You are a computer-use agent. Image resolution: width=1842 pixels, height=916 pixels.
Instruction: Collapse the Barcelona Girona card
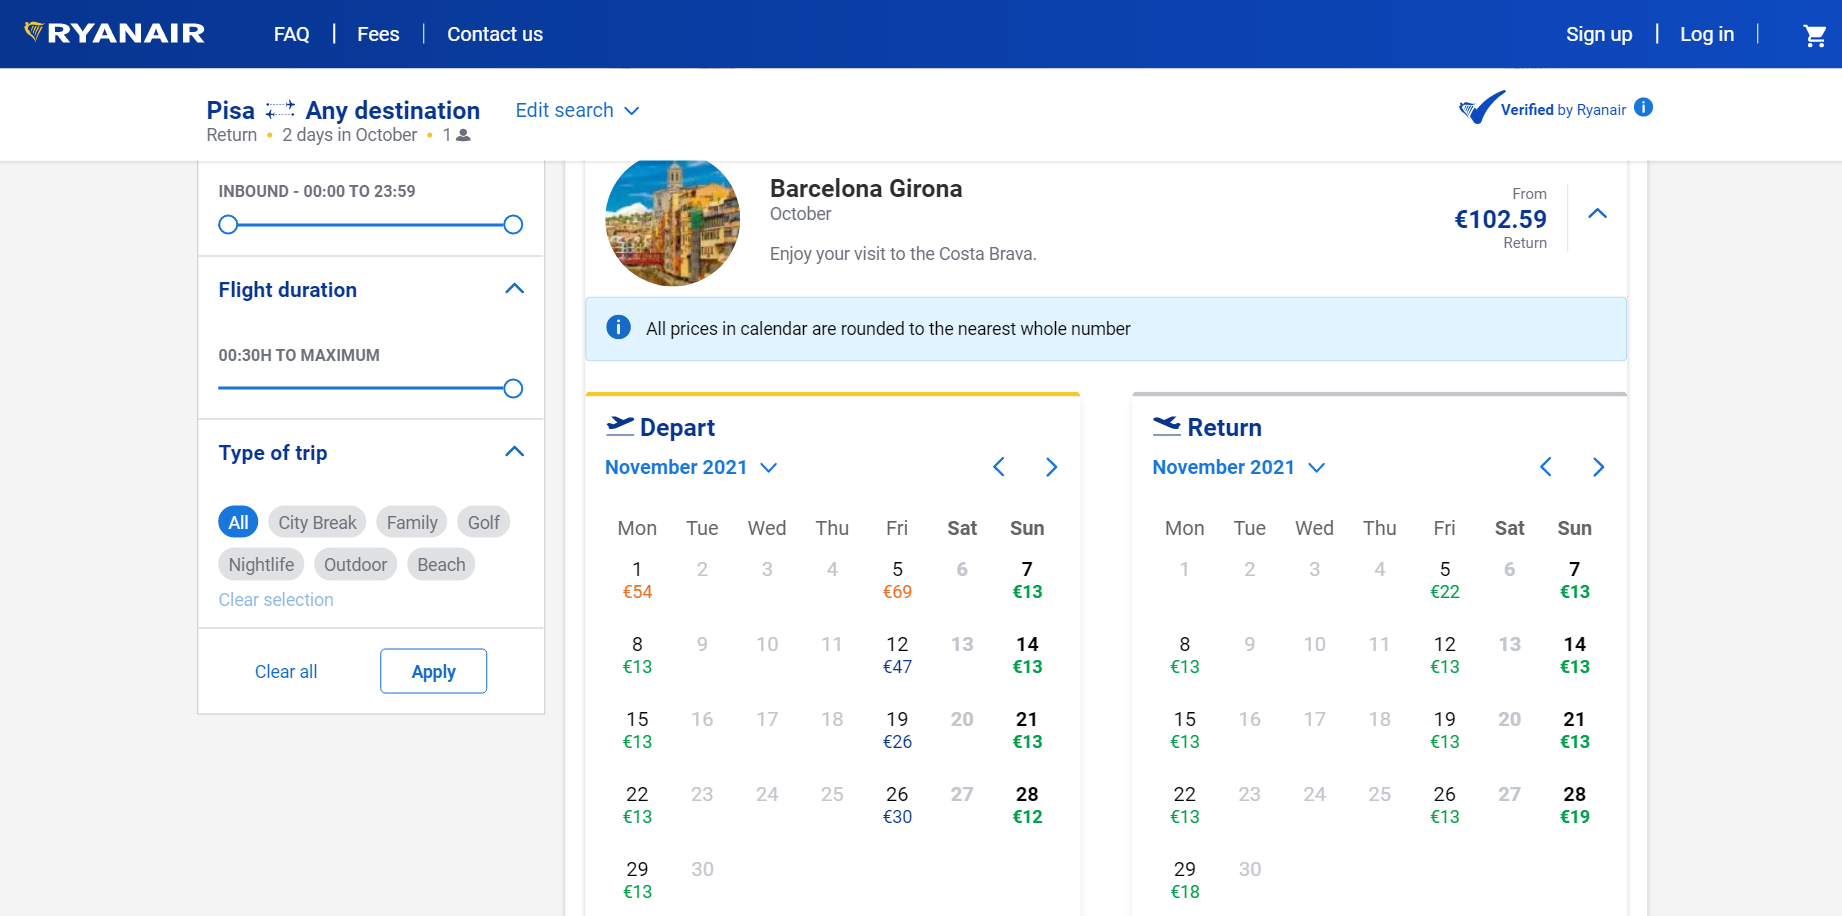click(x=1598, y=213)
